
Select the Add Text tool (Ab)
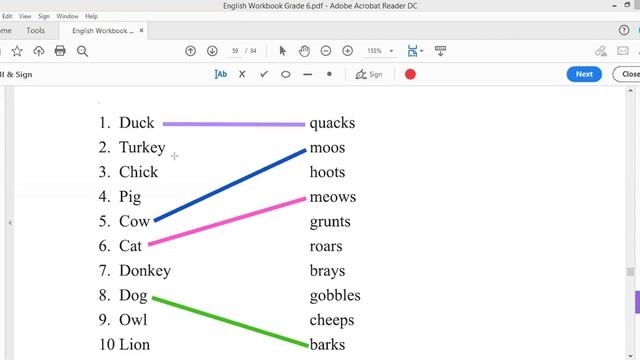coord(220,74)
